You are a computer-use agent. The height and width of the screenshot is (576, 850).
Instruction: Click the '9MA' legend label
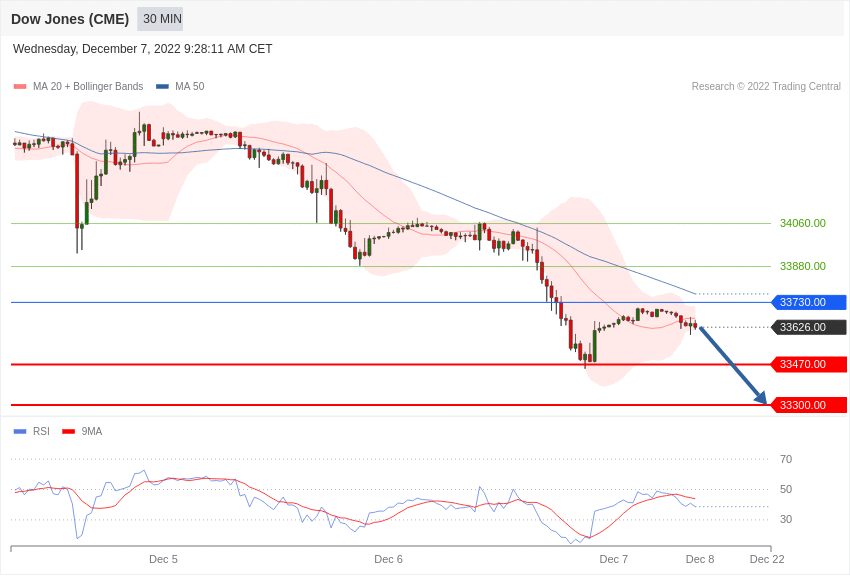92,431
